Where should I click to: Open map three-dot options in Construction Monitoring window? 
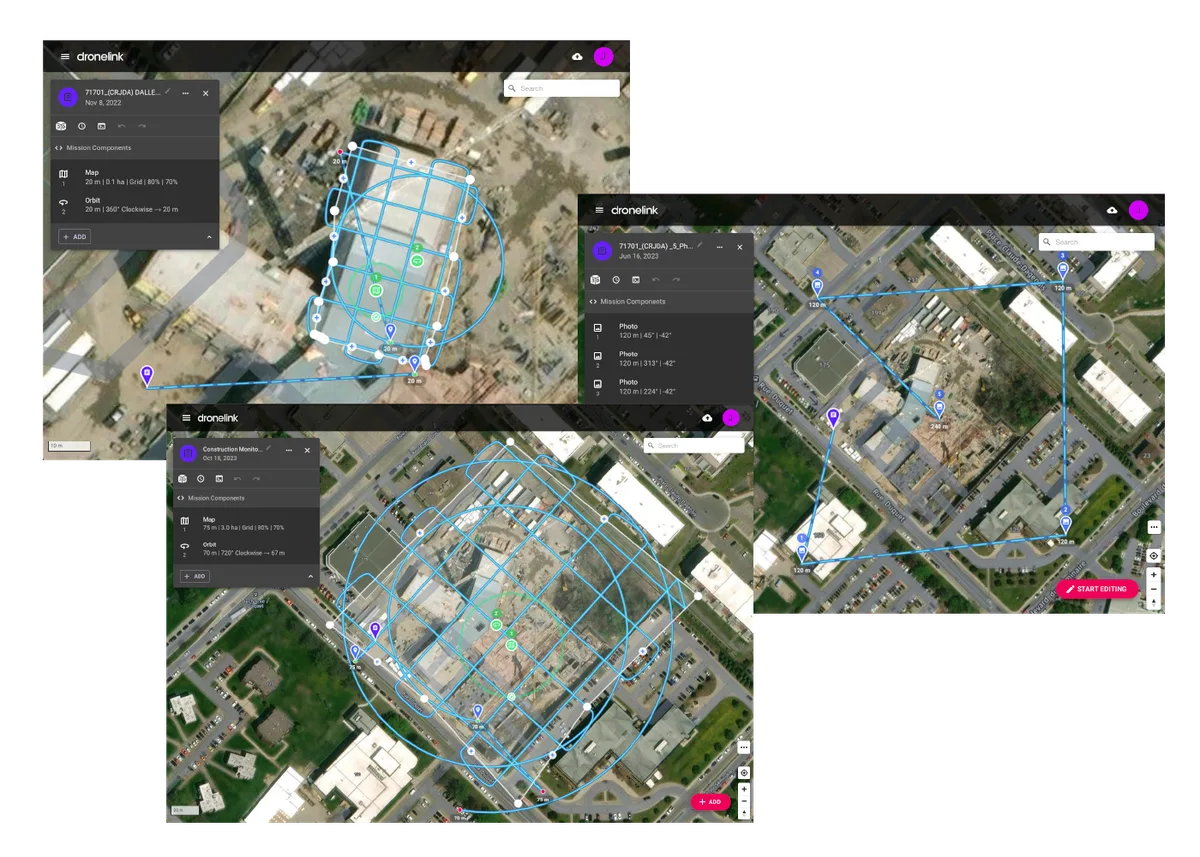click(x=744, y=747)
